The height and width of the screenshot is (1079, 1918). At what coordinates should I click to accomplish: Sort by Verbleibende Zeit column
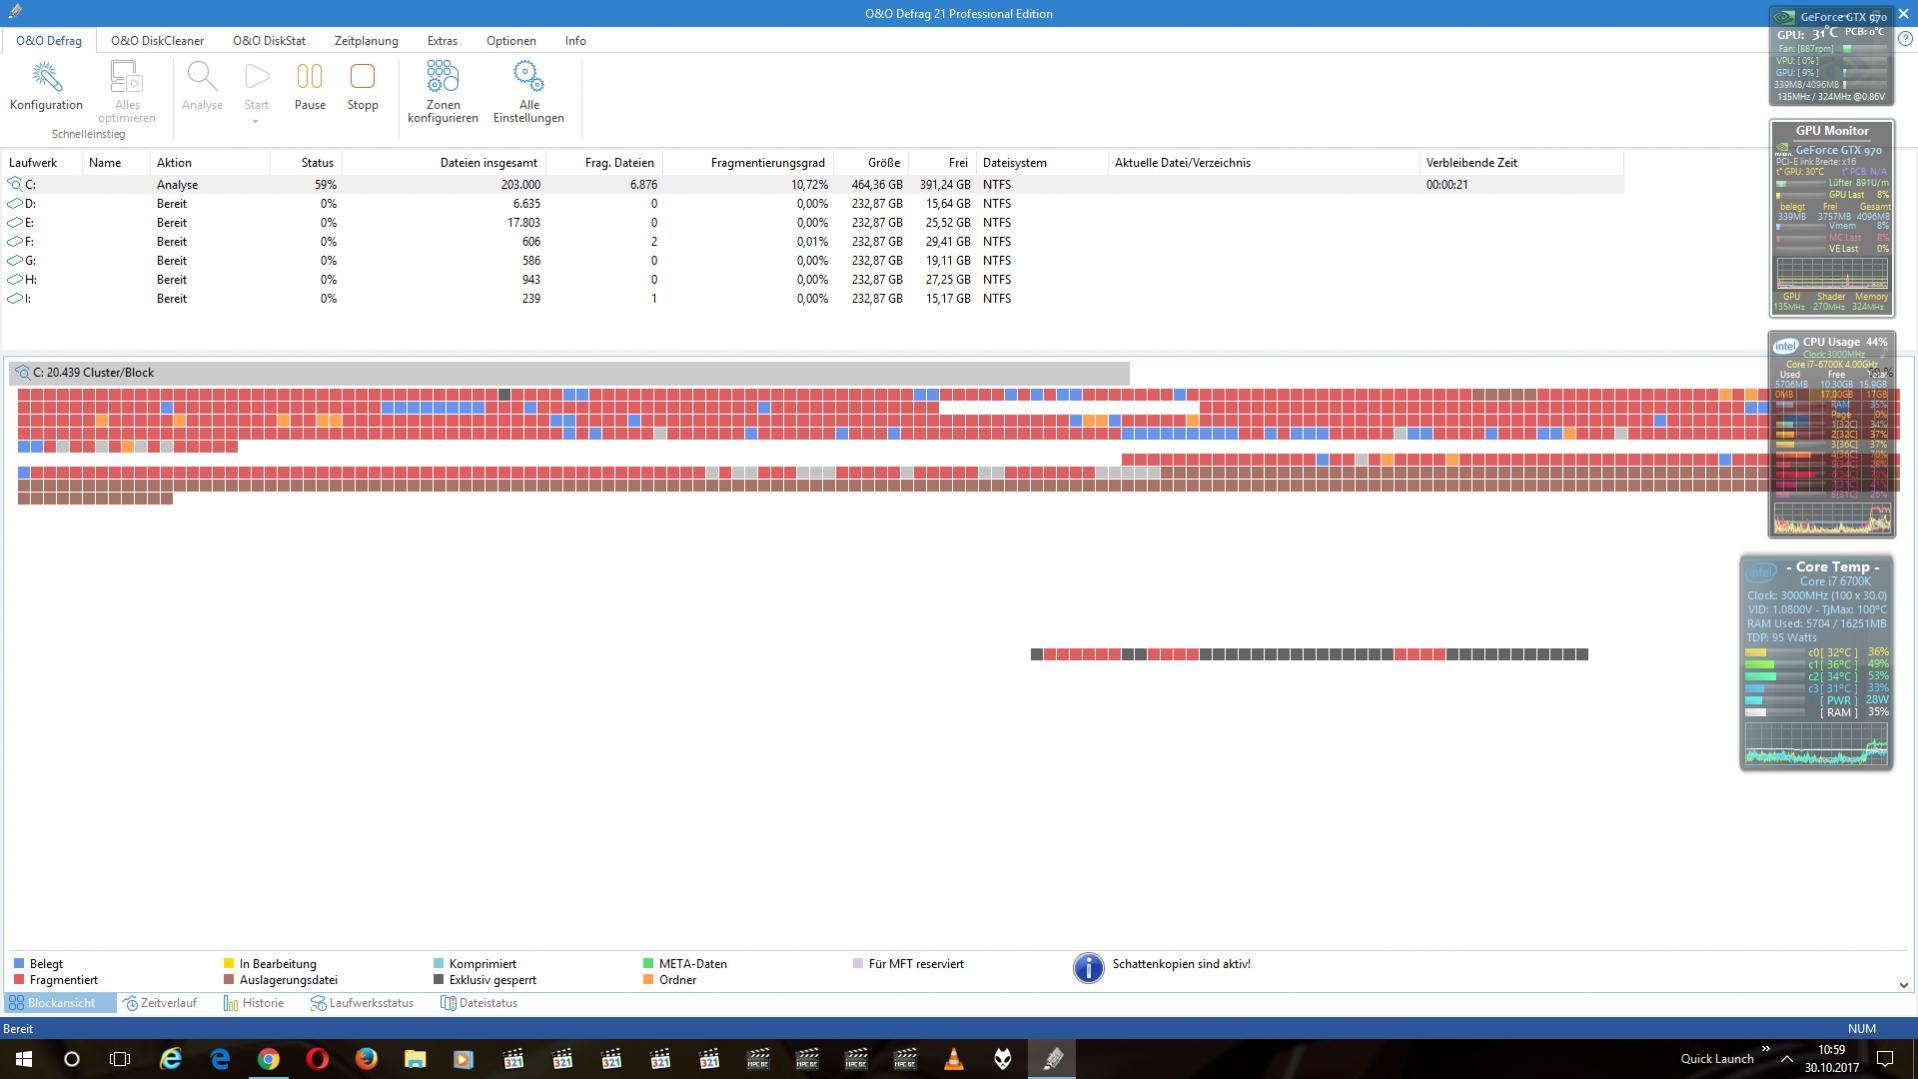coord(1521,162)
